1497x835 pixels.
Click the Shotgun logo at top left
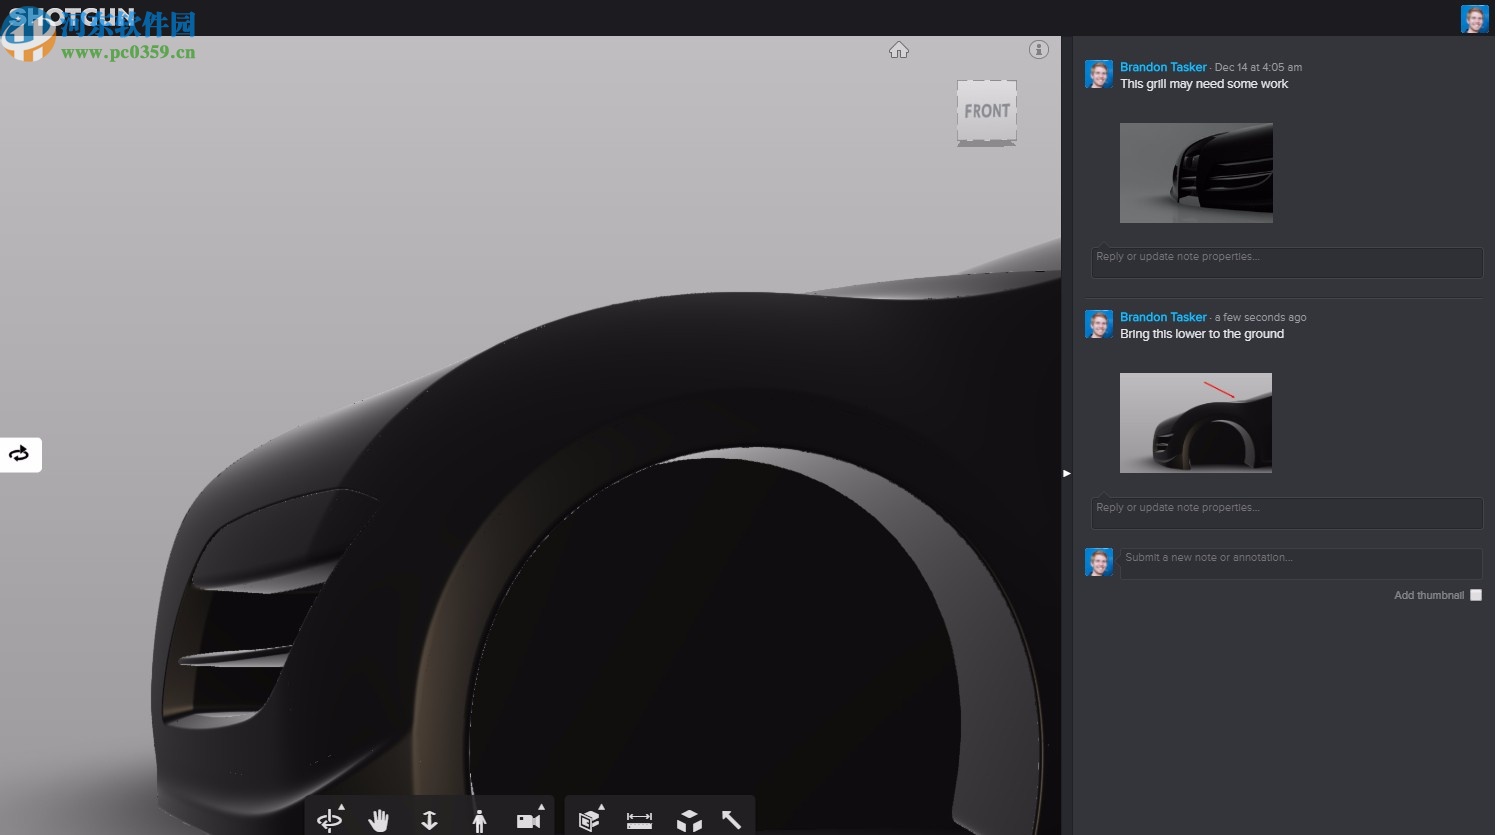point(70,18)
